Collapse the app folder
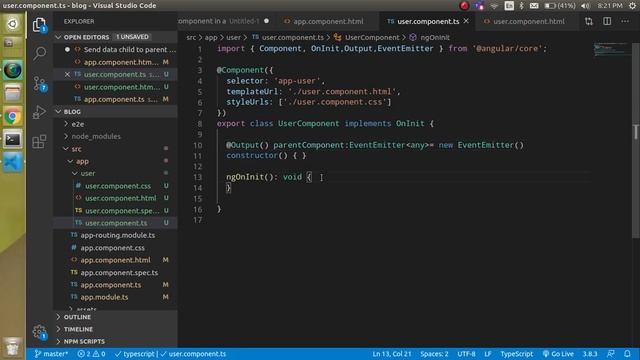This screenshot has width=640, height=360. 82,161
